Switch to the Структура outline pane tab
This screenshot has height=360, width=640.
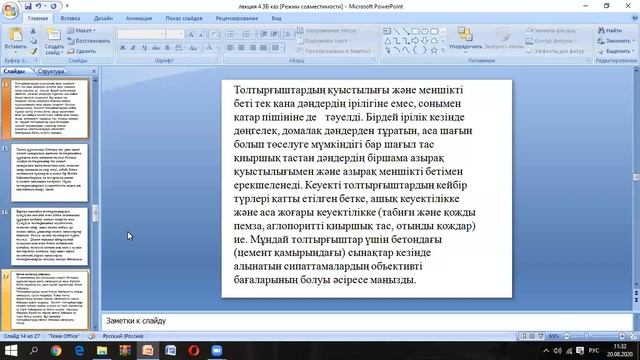(x=51, y=71)
